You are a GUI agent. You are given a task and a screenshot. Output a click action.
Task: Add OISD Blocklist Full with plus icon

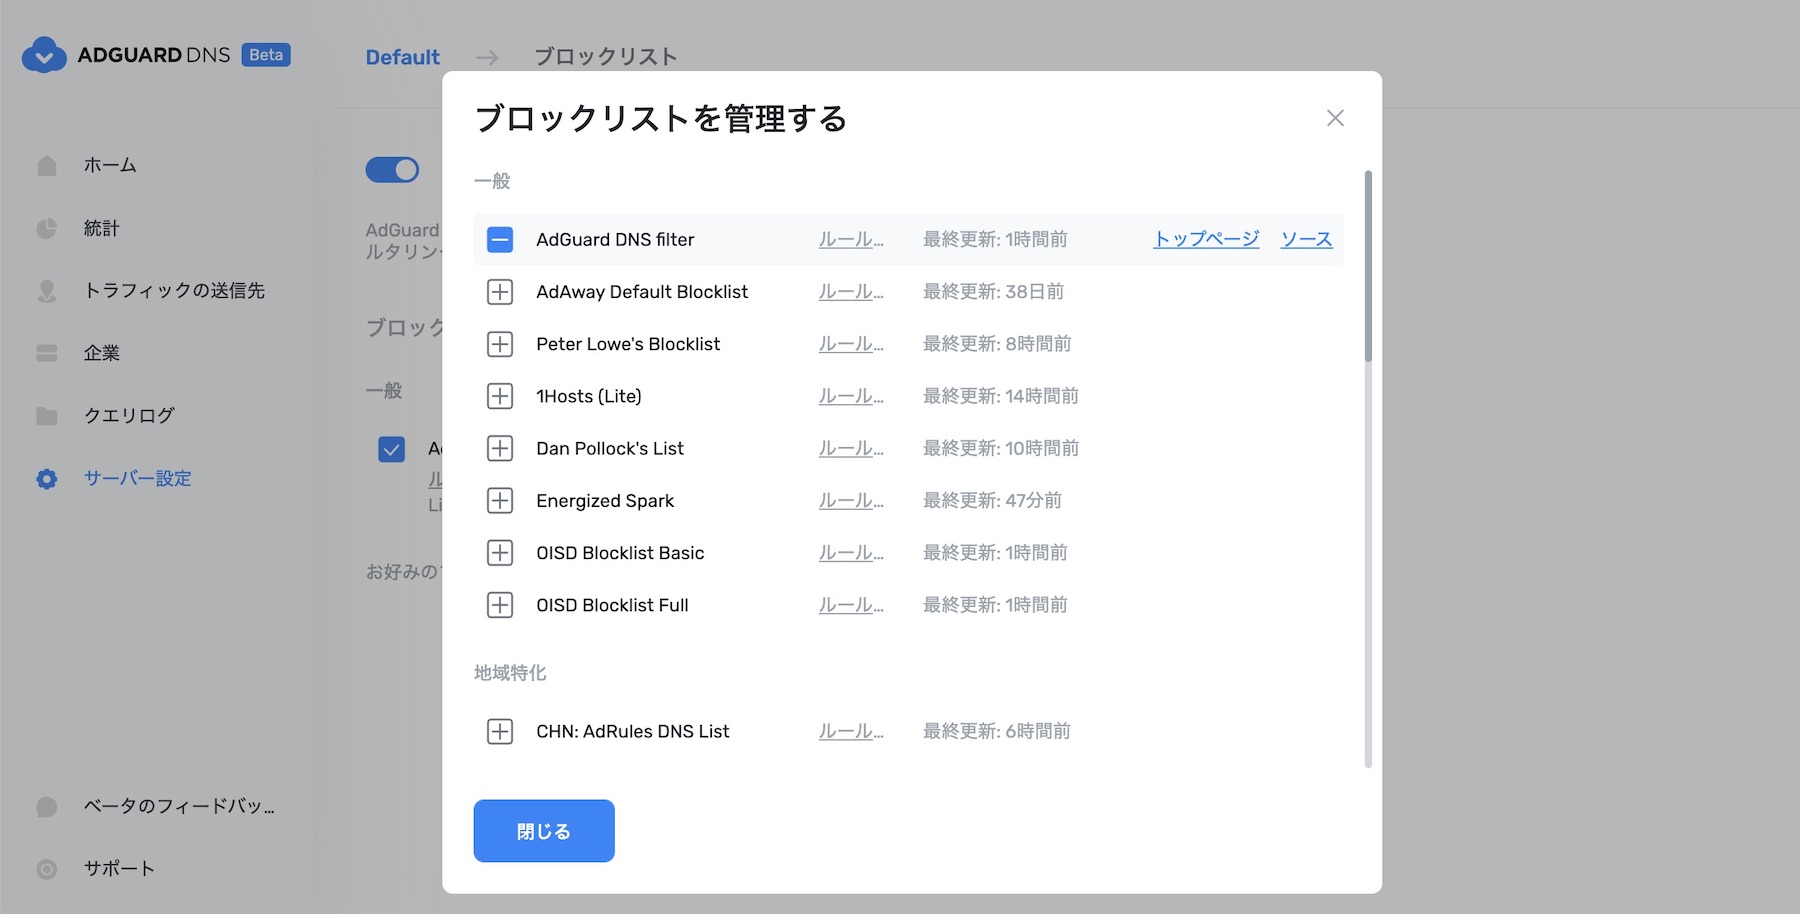(500, 605)
